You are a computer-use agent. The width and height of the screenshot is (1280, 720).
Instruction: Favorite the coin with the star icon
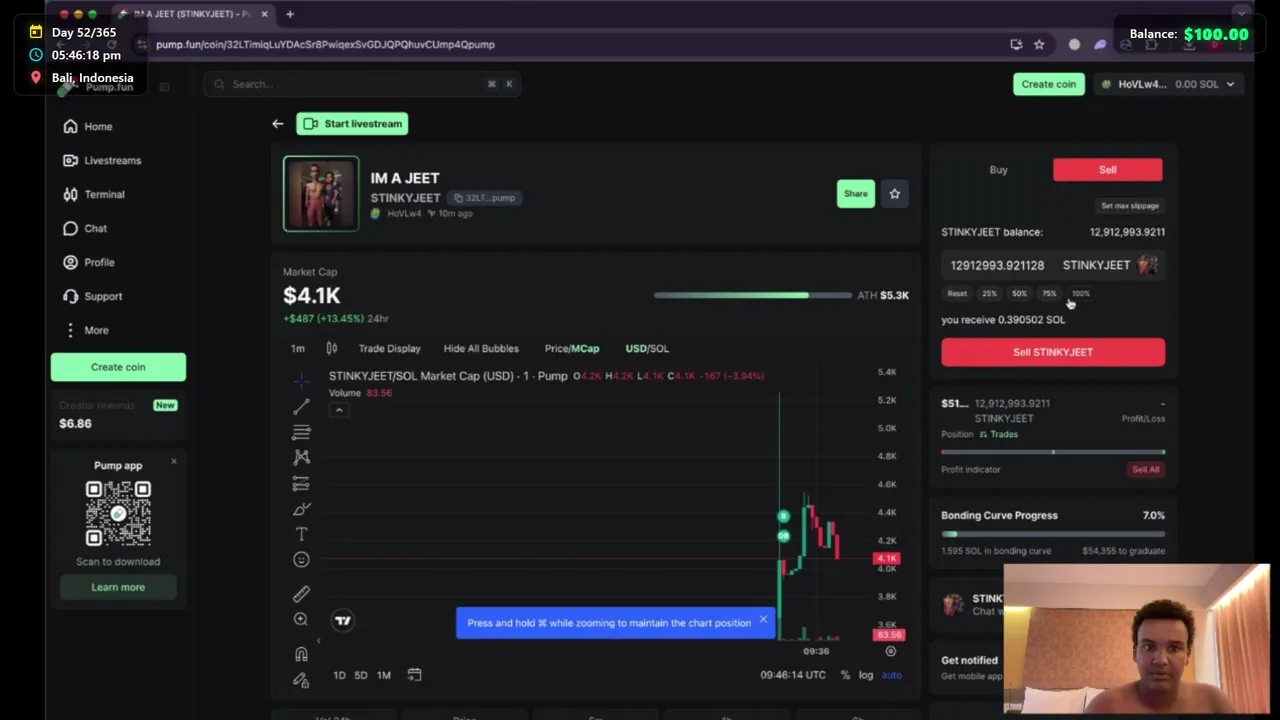pyautogui.click(x=895, y=194)
